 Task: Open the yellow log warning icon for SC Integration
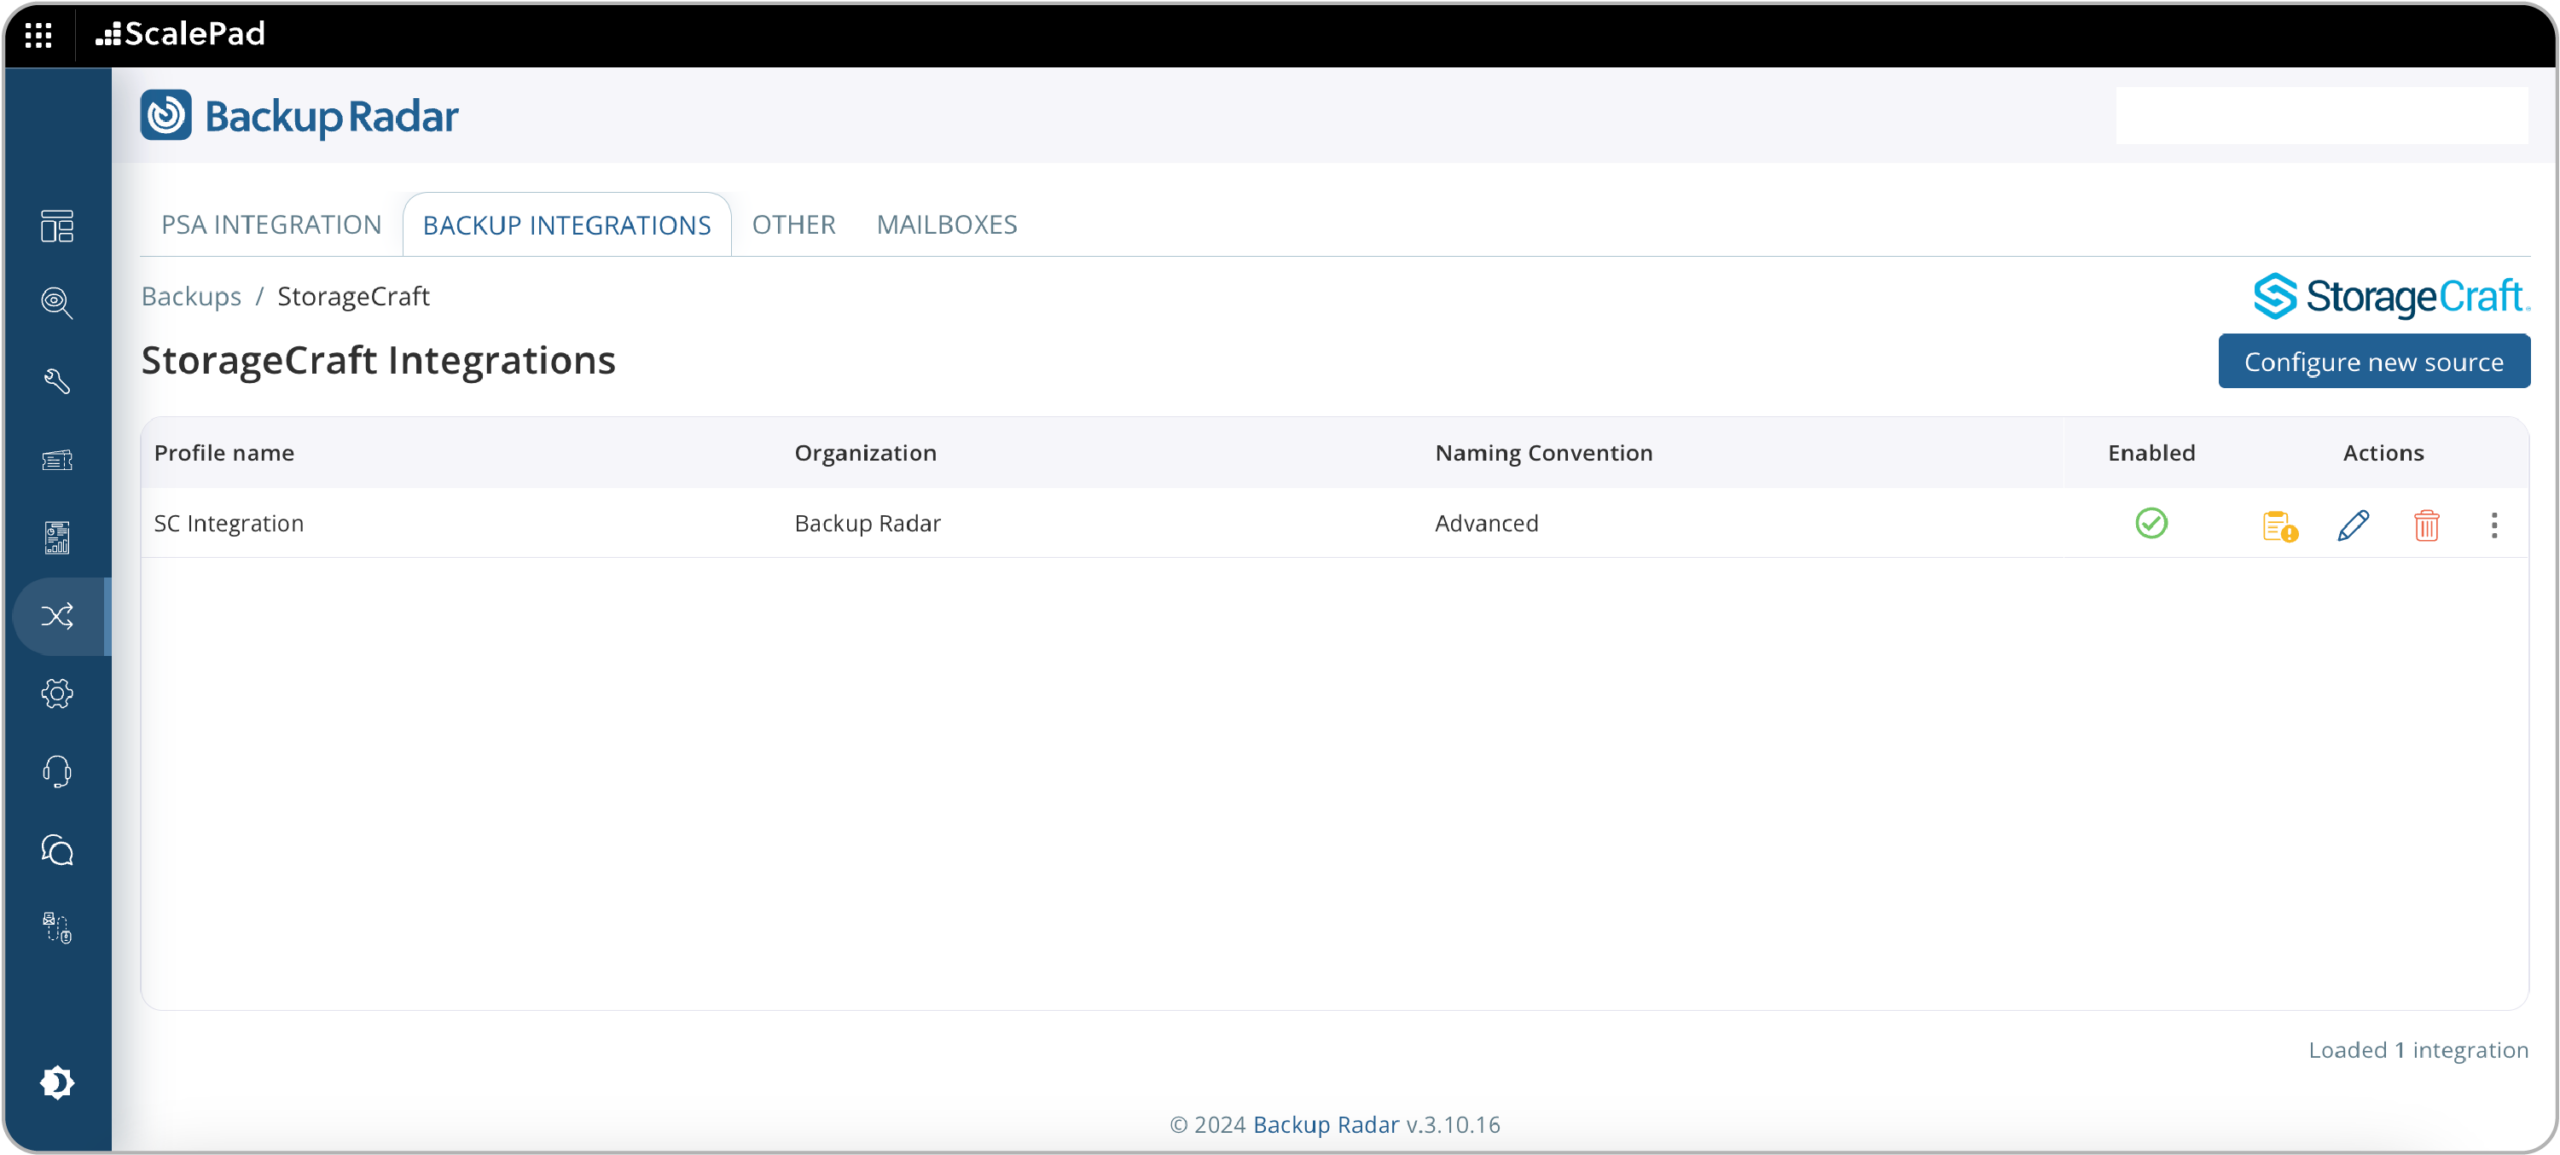tap(2280, 525)
